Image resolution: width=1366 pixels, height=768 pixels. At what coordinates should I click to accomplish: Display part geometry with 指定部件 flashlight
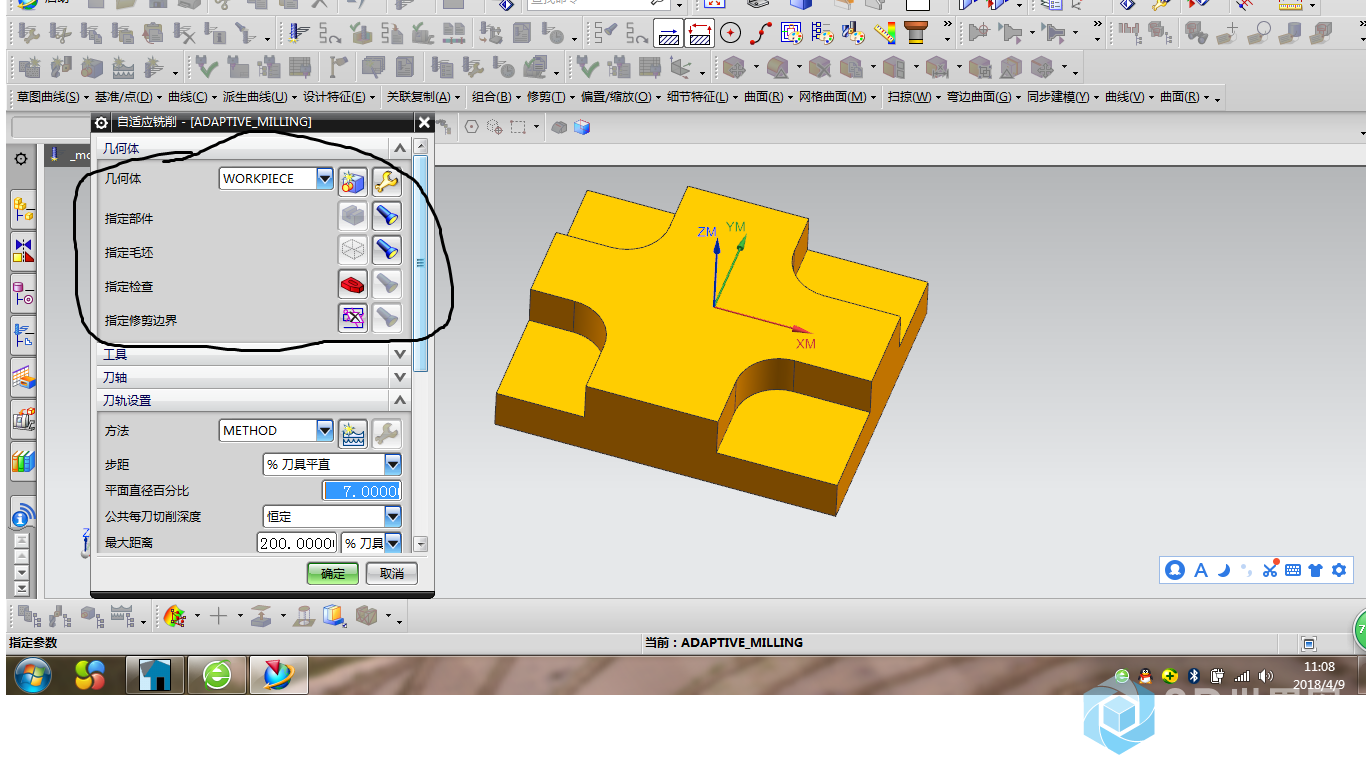[386, 216]
